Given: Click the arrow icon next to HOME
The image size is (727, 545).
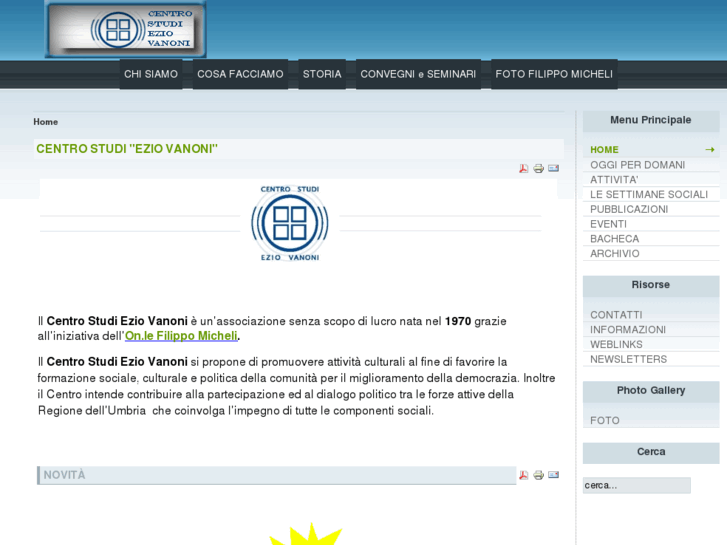Looking at the screenshot, I should 709,149.
